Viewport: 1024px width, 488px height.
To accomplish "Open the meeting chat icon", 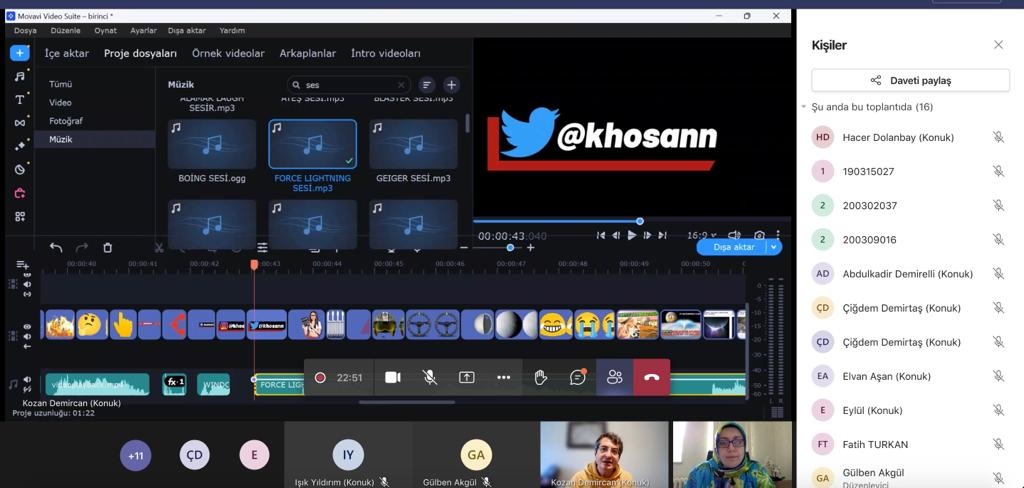I will click(578, 377).
